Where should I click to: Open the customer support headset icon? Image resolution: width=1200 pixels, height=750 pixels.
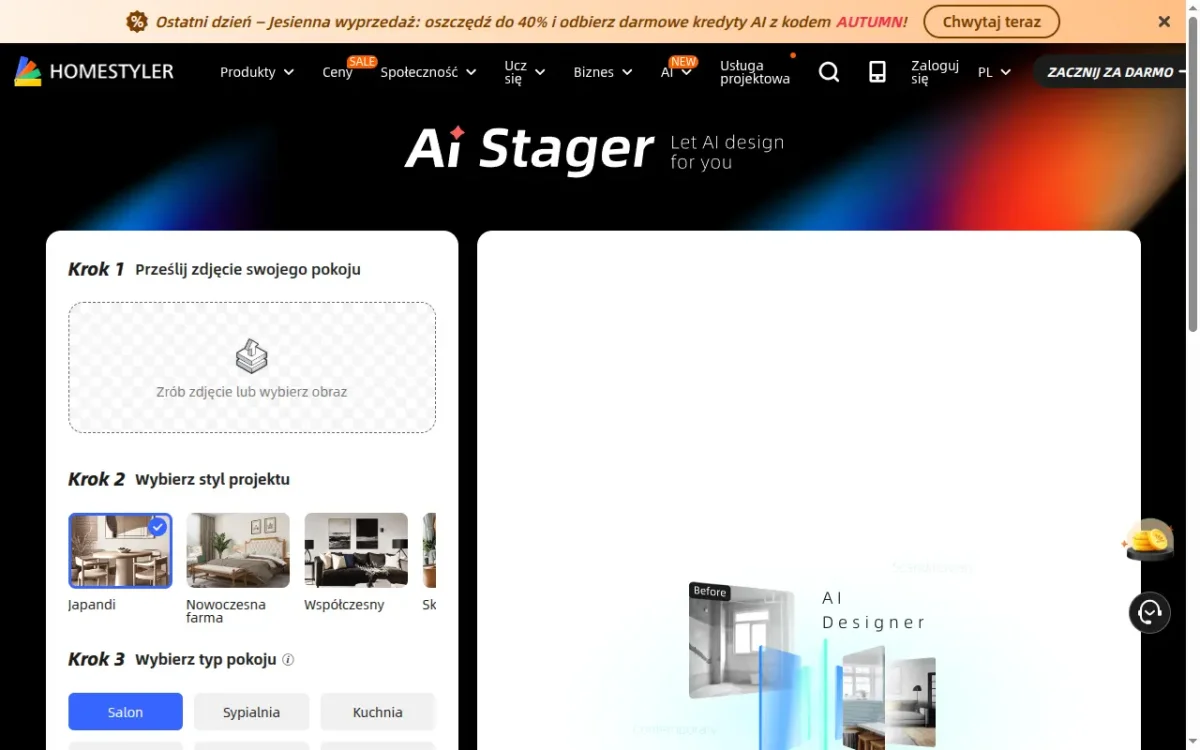[x=1150, y=612]
